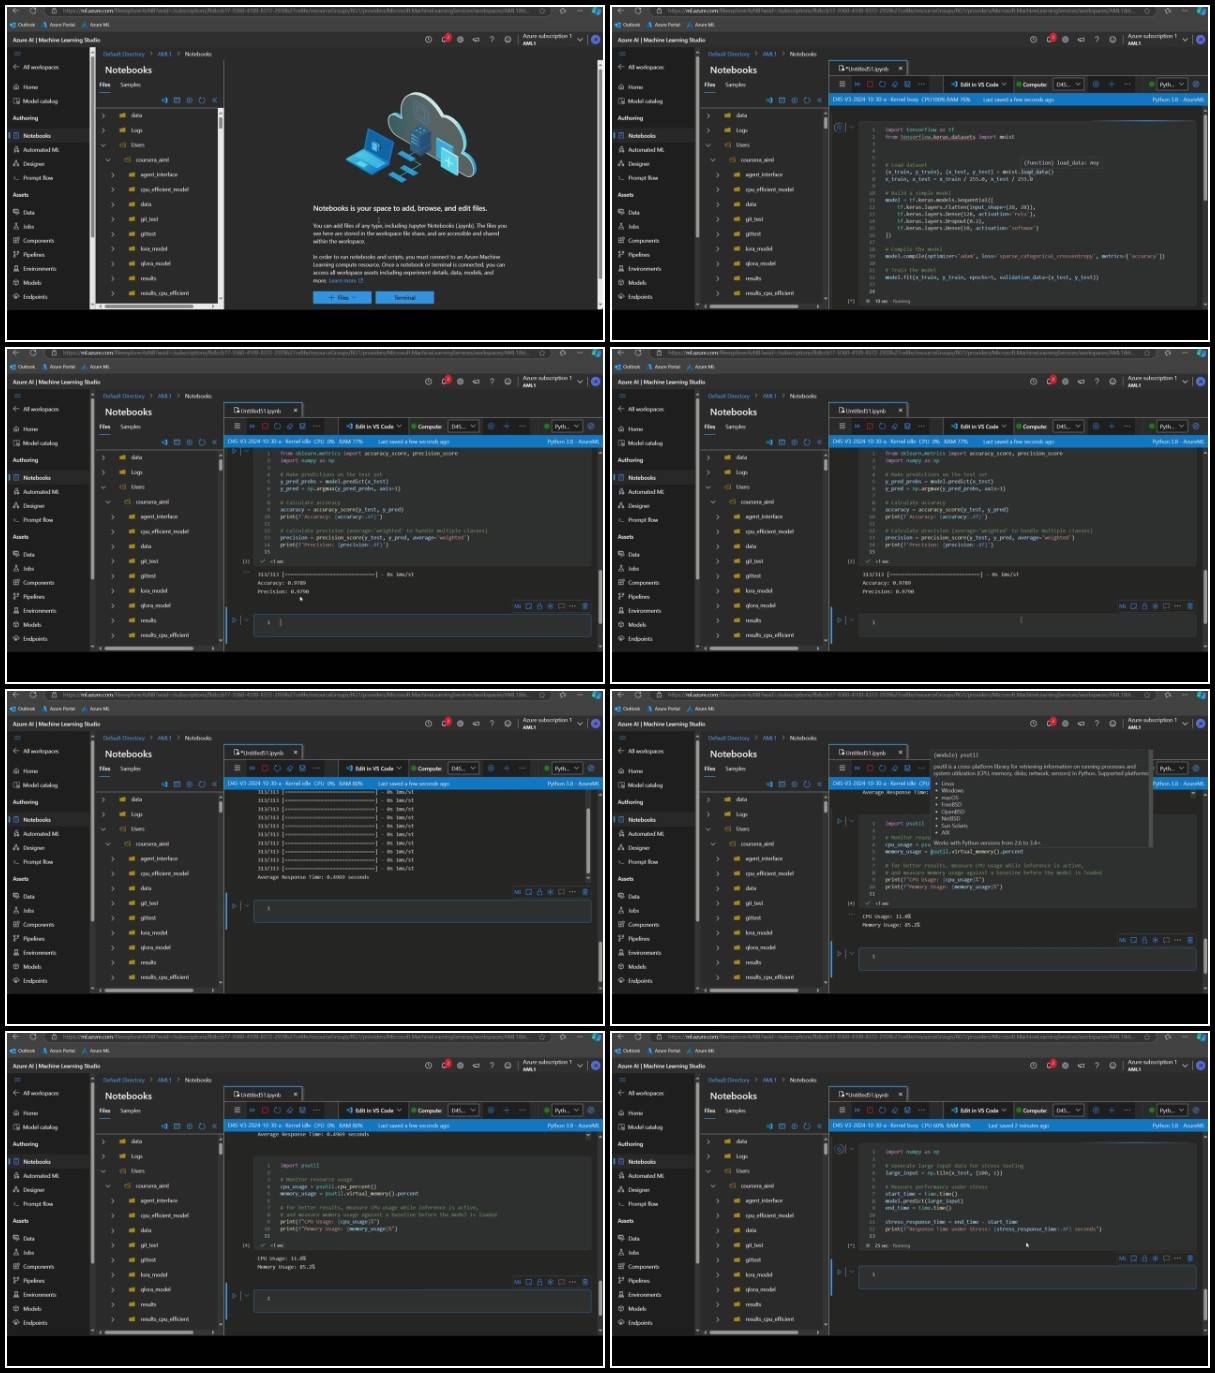This screenshot has height=1373, width=1215.
Task: Expand the Logs folder in the welcome-page frame tree
Action: [102, 130]
